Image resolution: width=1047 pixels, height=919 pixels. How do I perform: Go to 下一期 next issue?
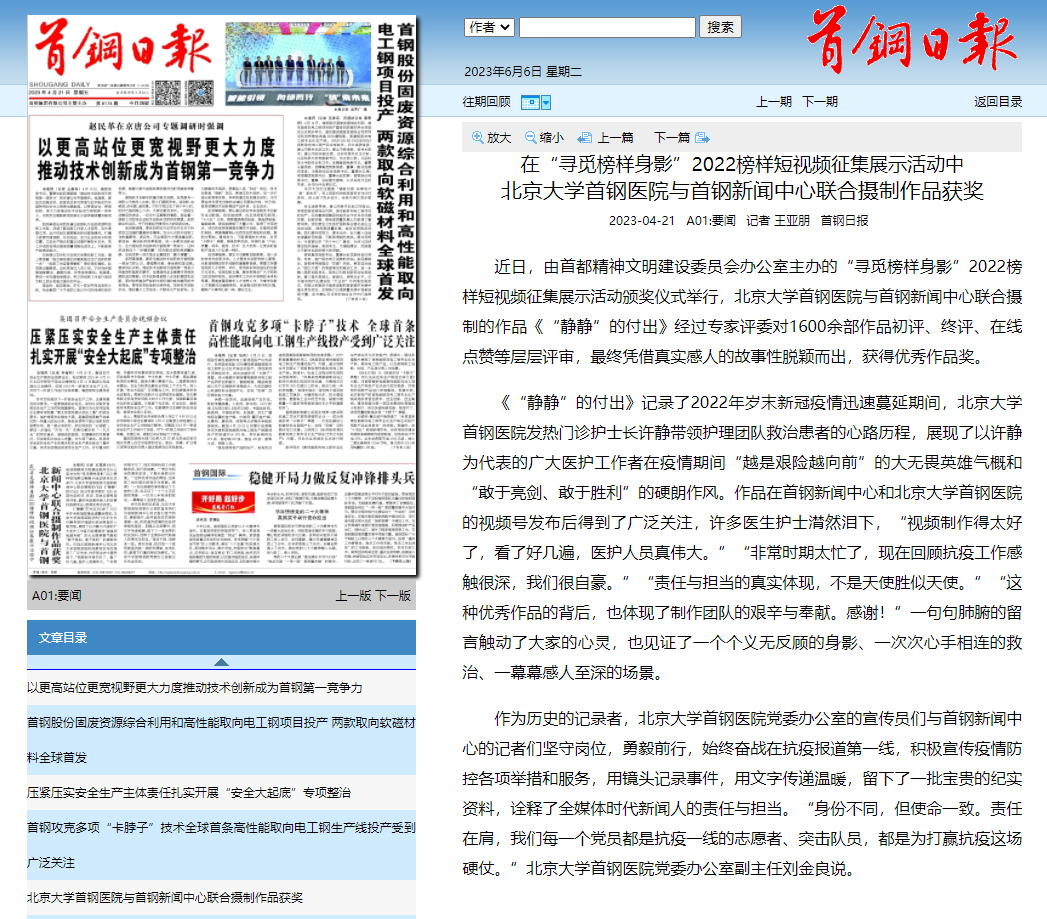click(x=819, y=102)
